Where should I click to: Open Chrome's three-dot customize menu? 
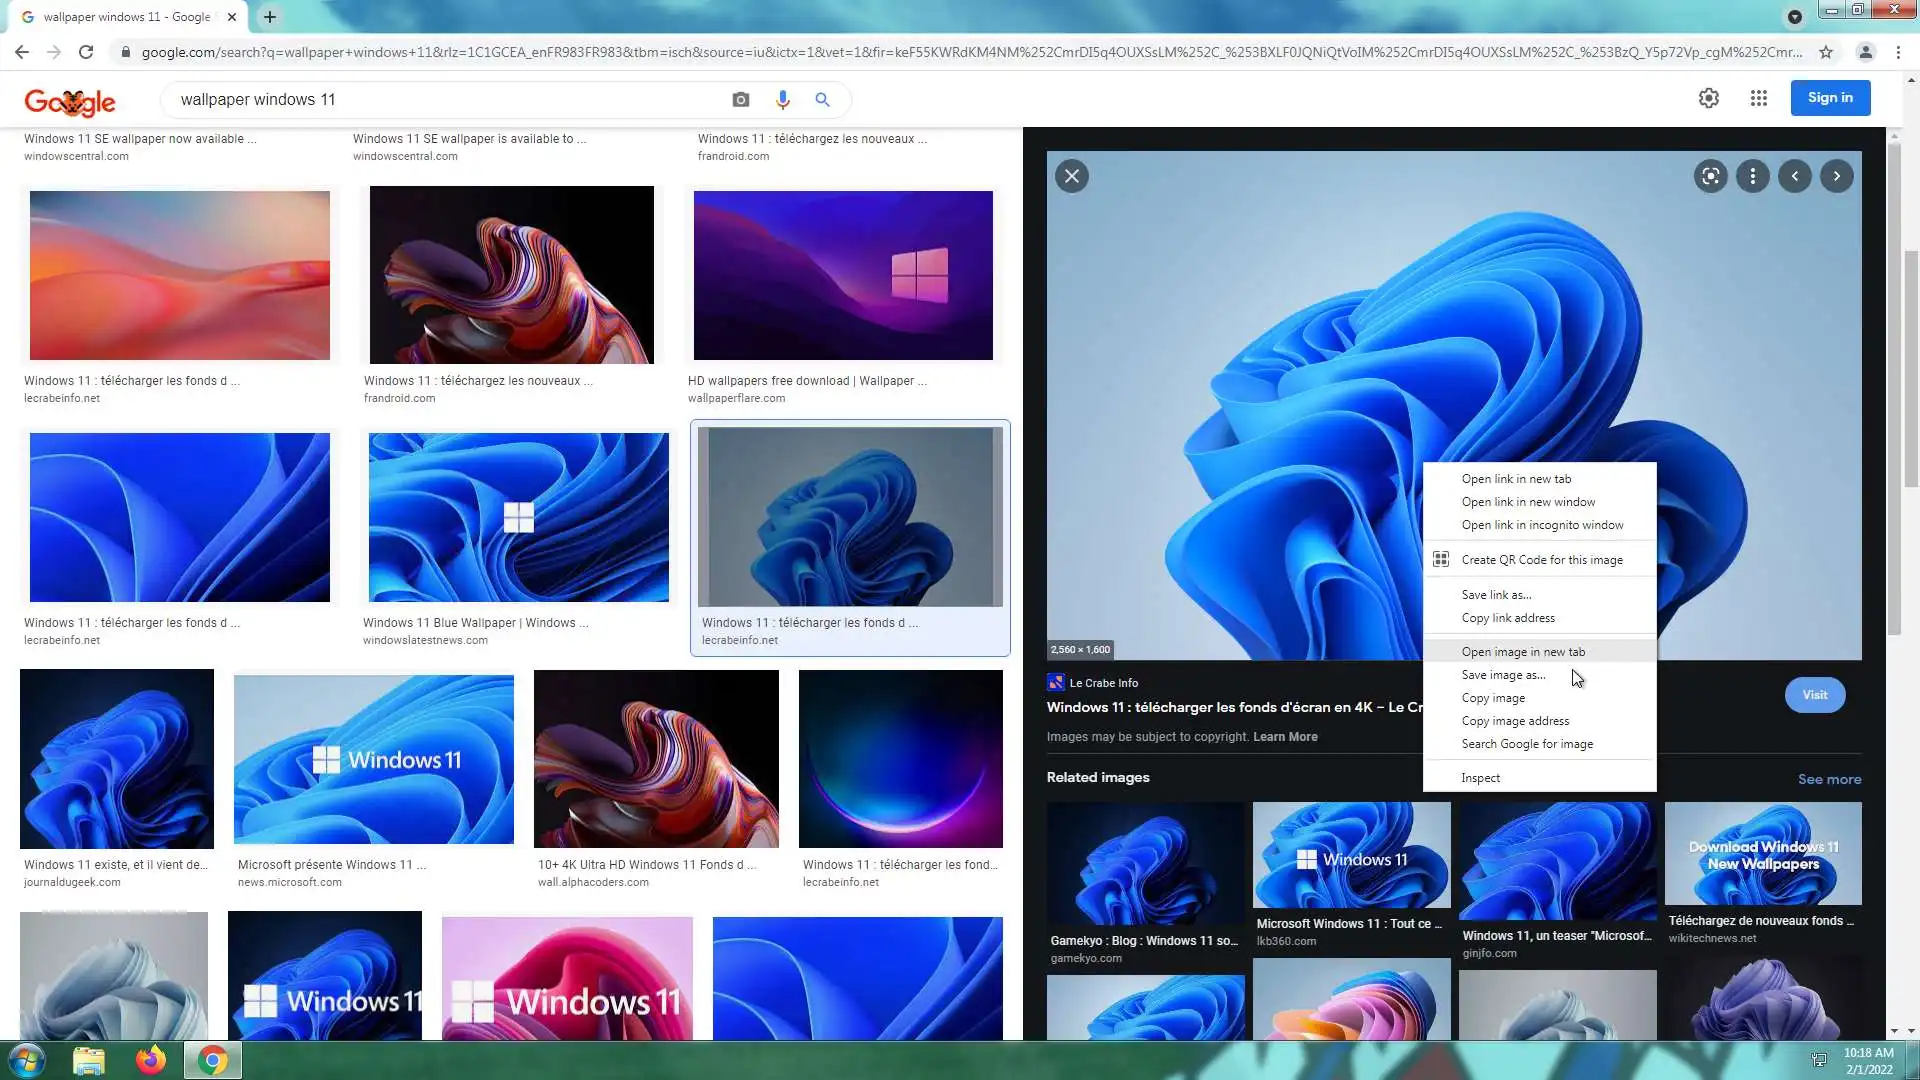click(1898, 52)
